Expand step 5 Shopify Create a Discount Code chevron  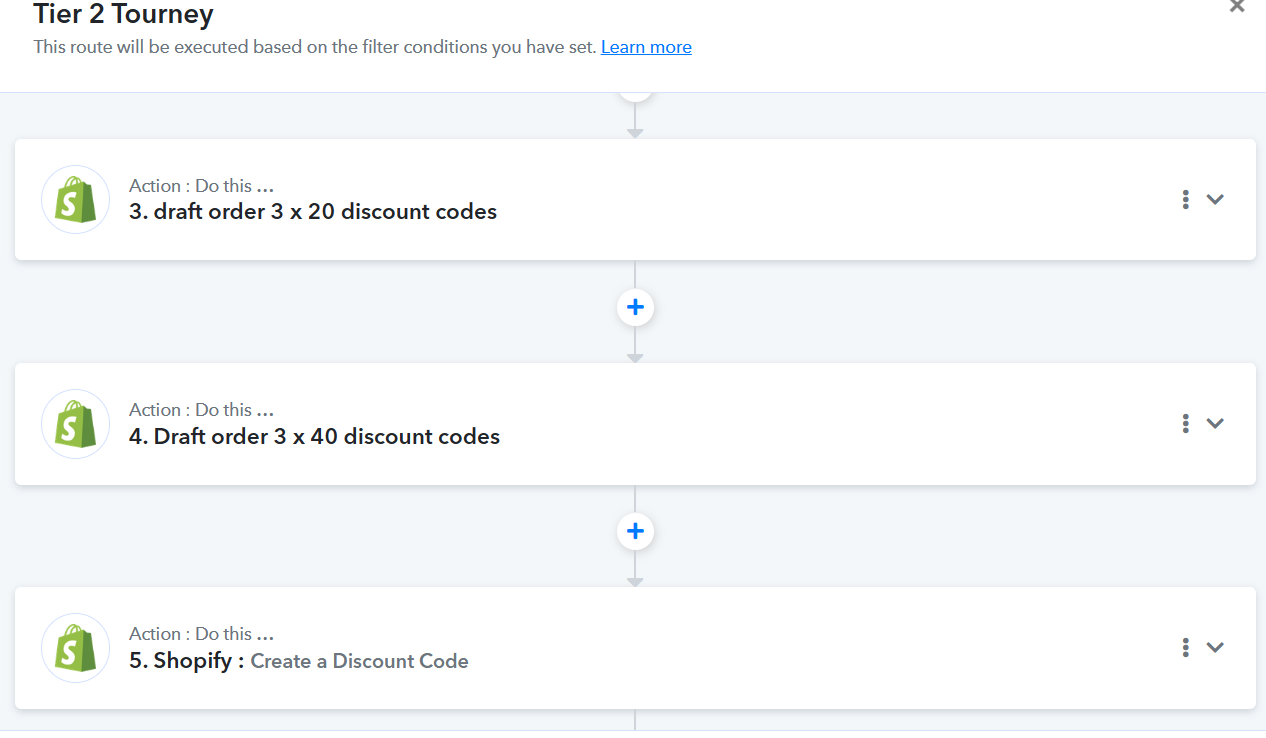point(1215,647)
